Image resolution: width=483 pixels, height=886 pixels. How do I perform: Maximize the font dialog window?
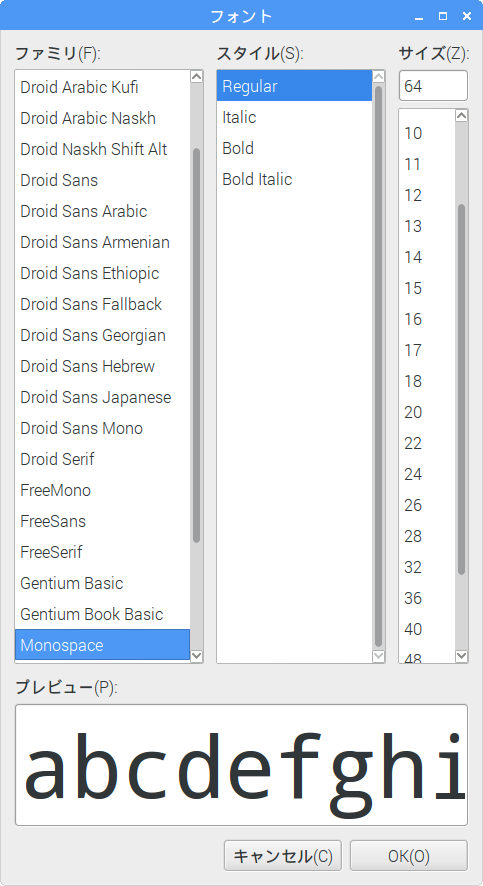[x=443, y=16]
